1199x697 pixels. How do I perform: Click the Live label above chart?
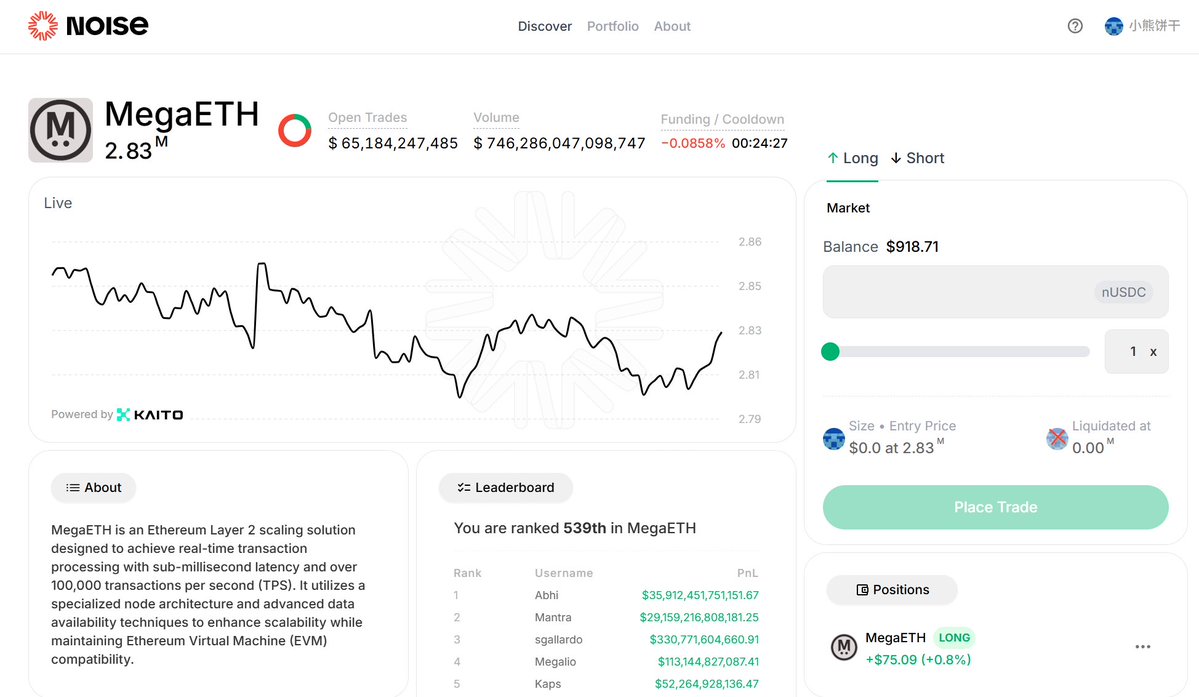coord(58,203)
